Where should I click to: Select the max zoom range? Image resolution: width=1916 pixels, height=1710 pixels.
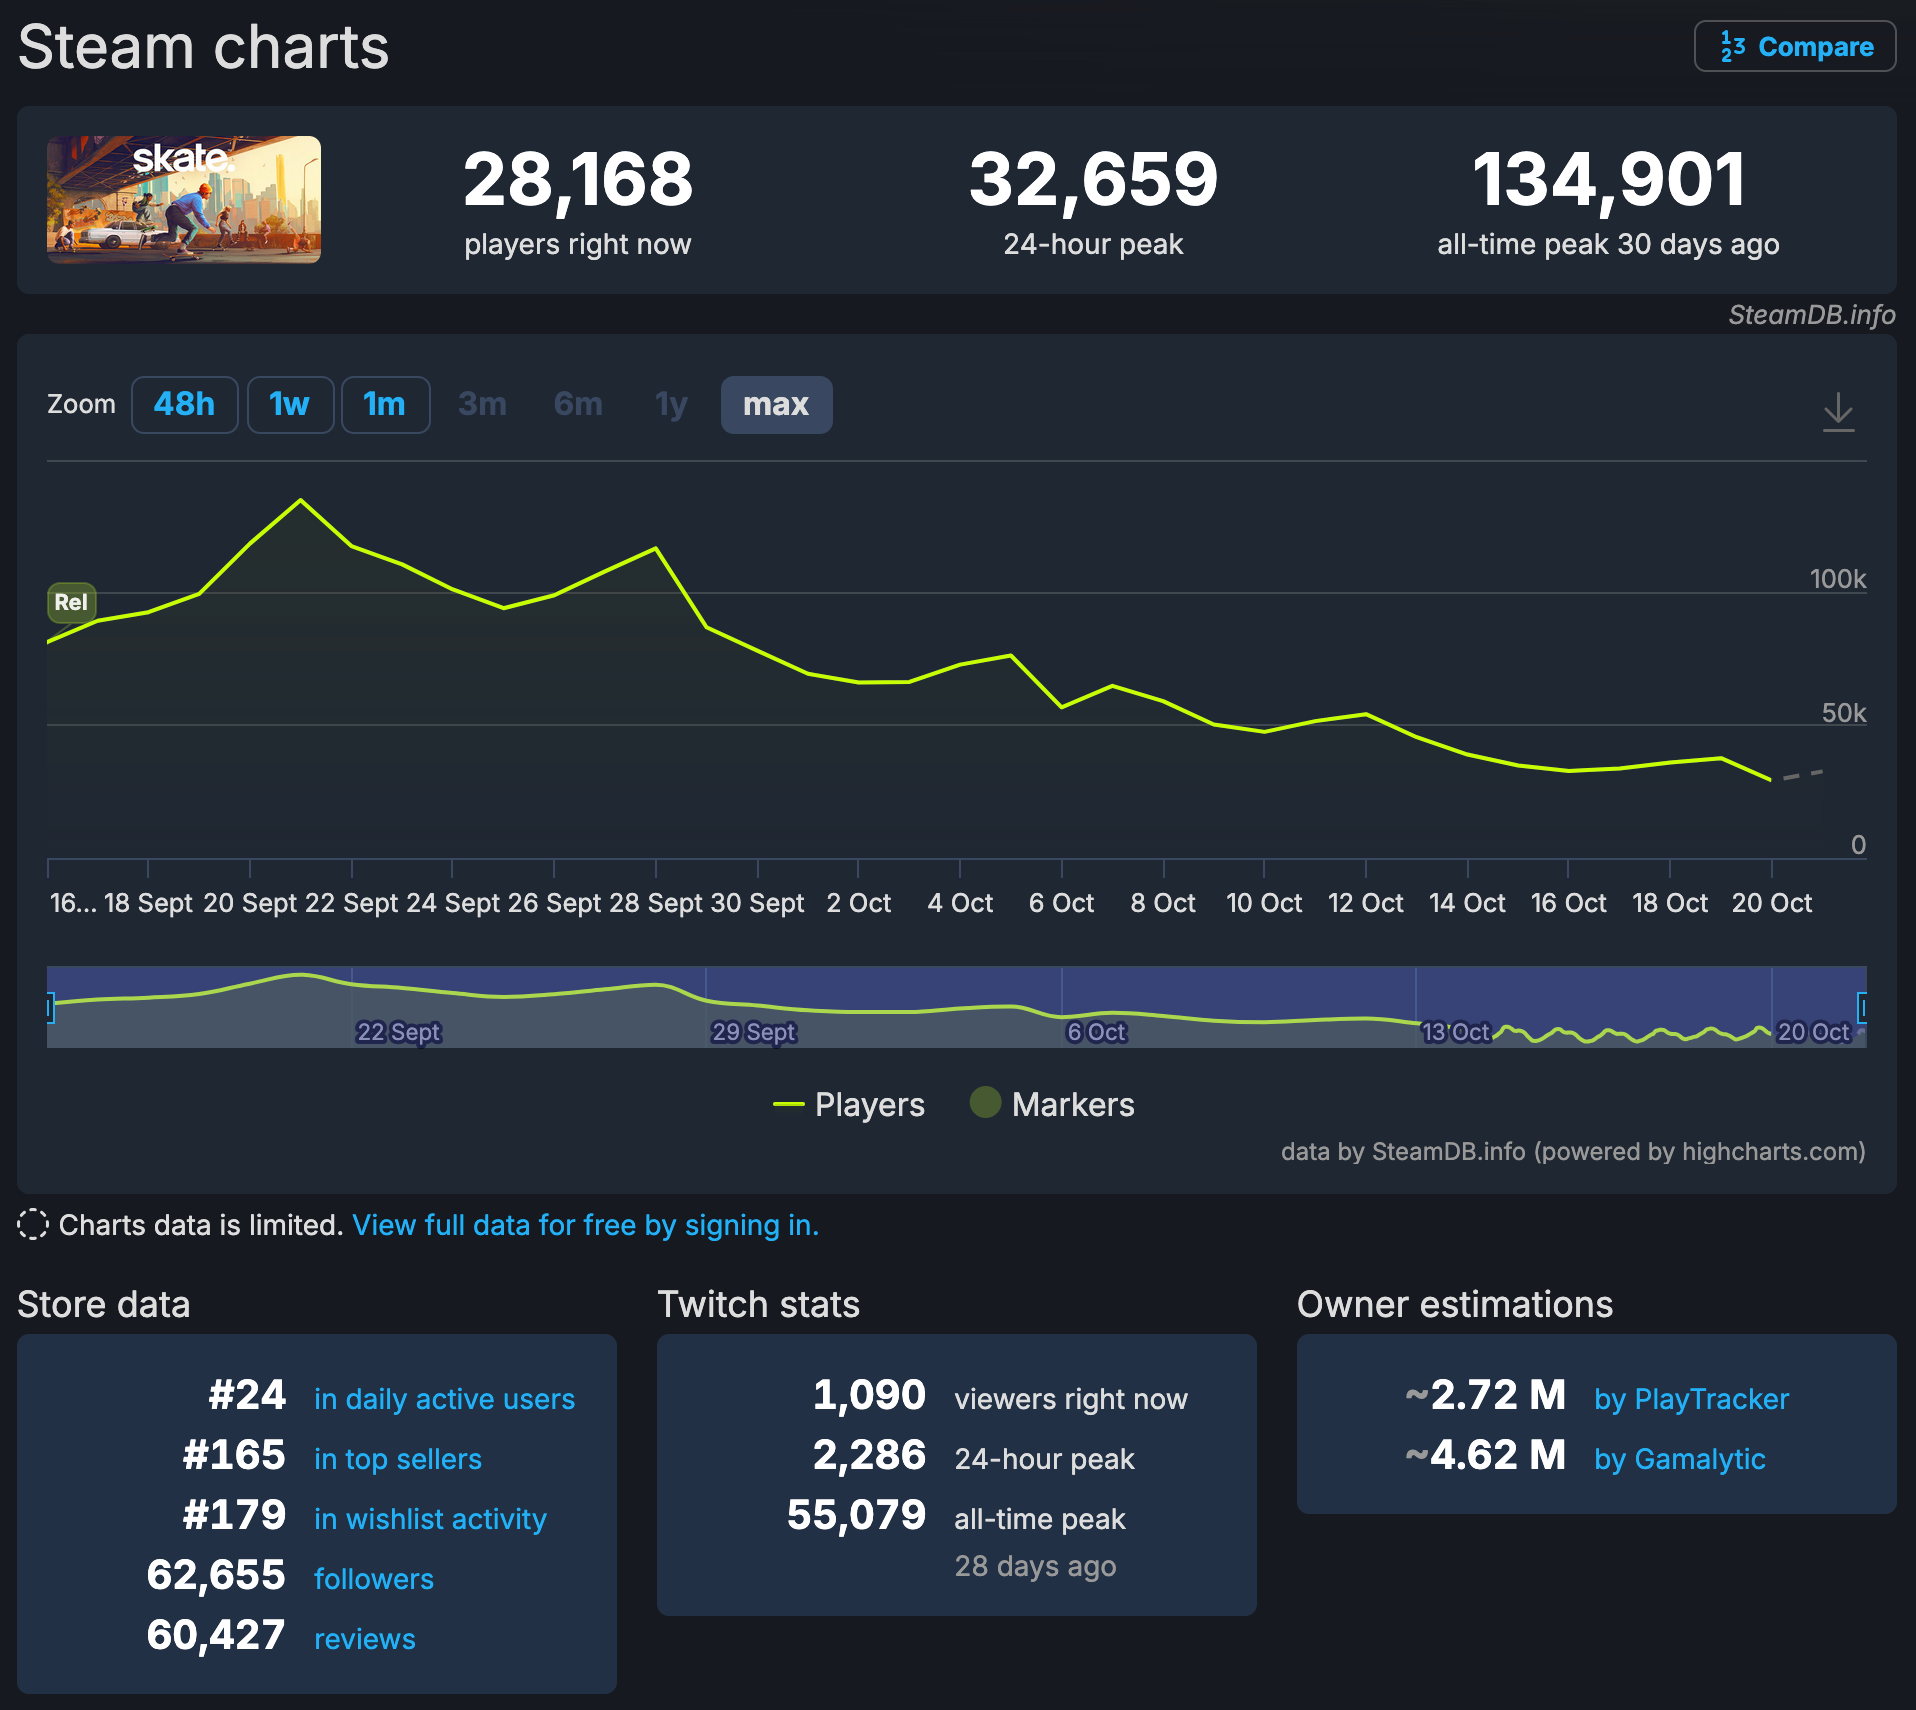(x=775, y=404)
